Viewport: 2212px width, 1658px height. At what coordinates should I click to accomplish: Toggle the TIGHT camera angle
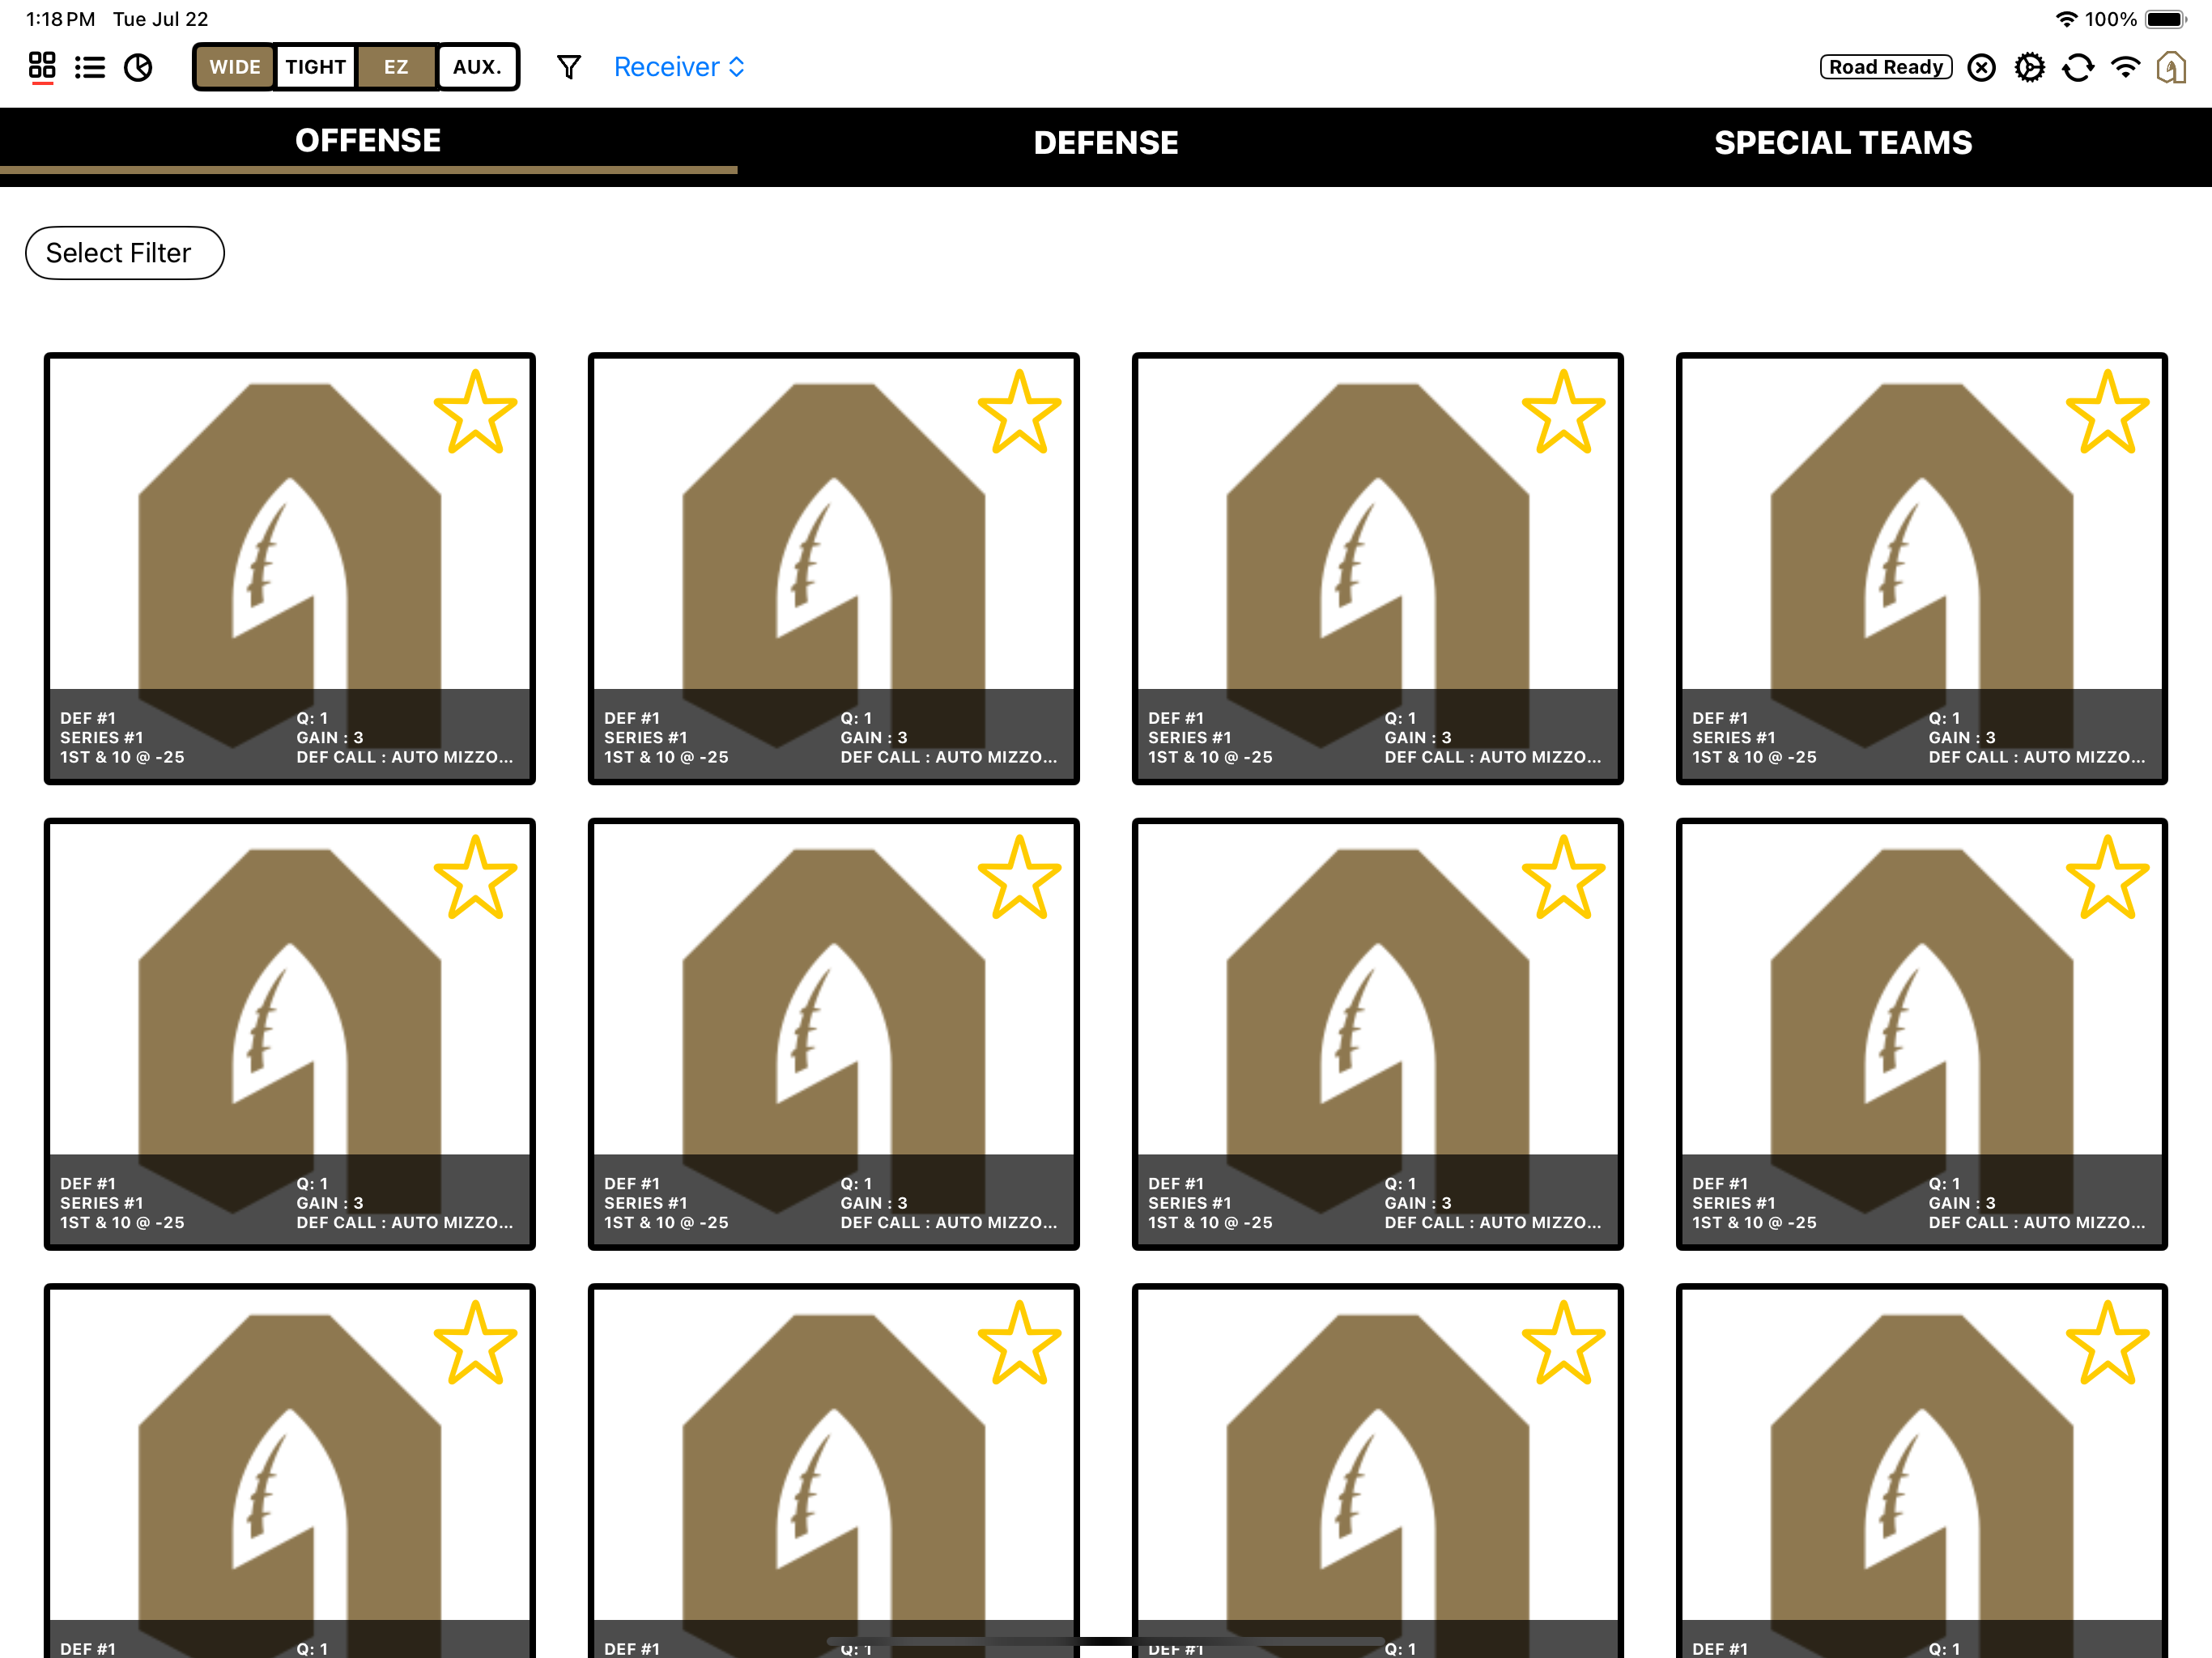coord(315,67)
